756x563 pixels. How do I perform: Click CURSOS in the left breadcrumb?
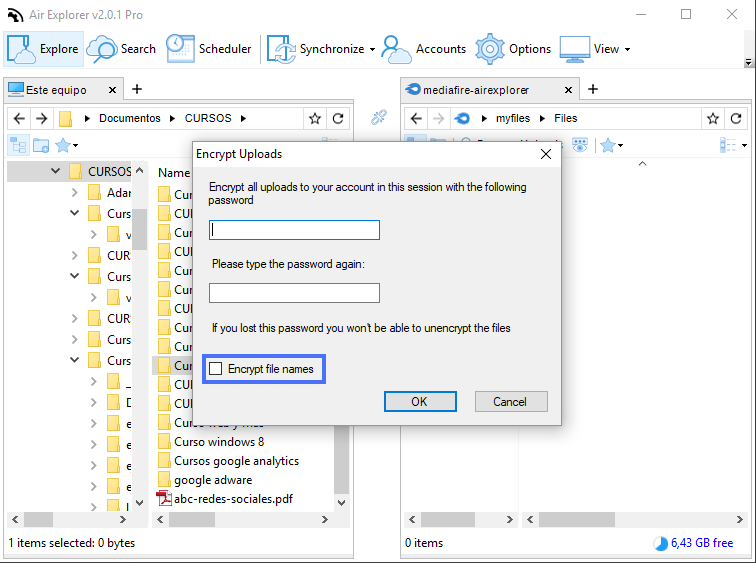(x=208, y=118)
